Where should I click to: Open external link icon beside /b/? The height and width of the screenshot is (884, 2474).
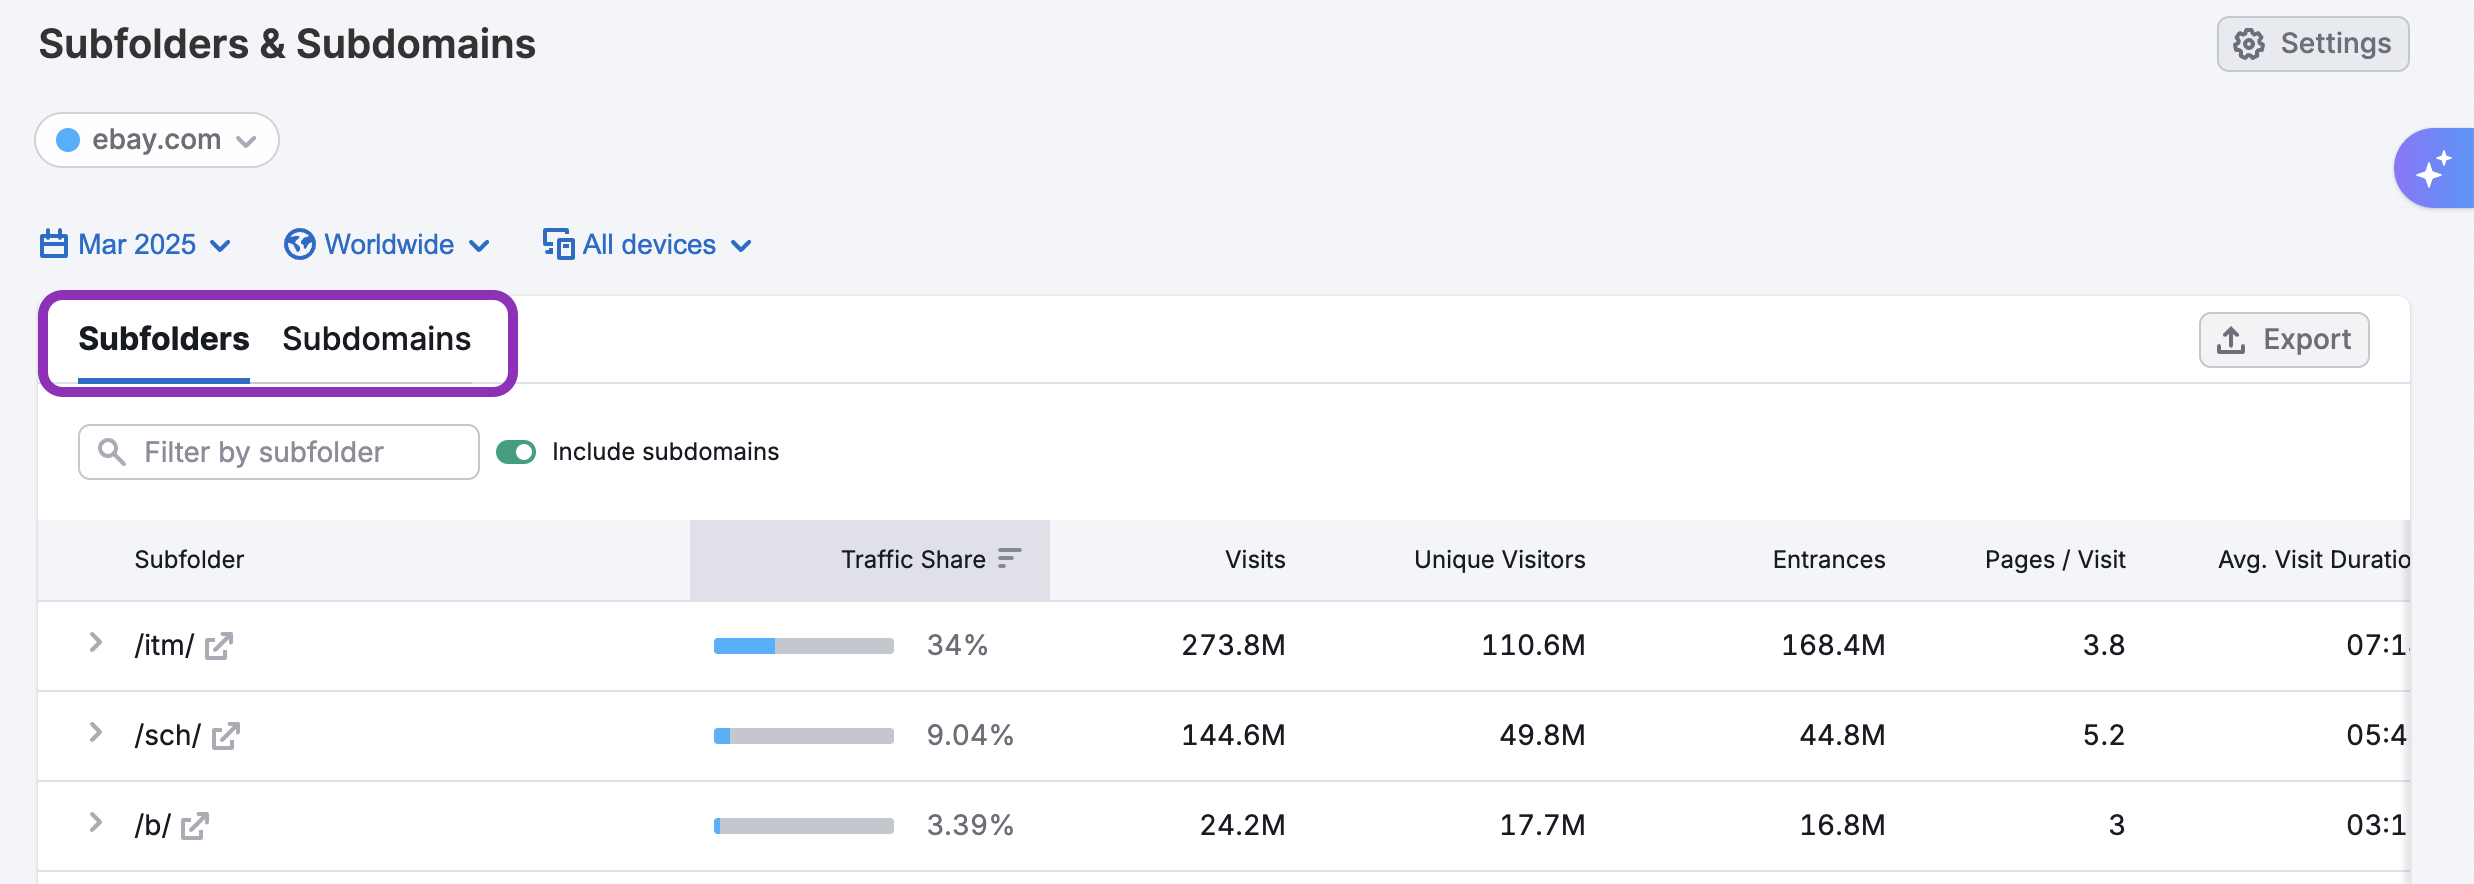195,826
